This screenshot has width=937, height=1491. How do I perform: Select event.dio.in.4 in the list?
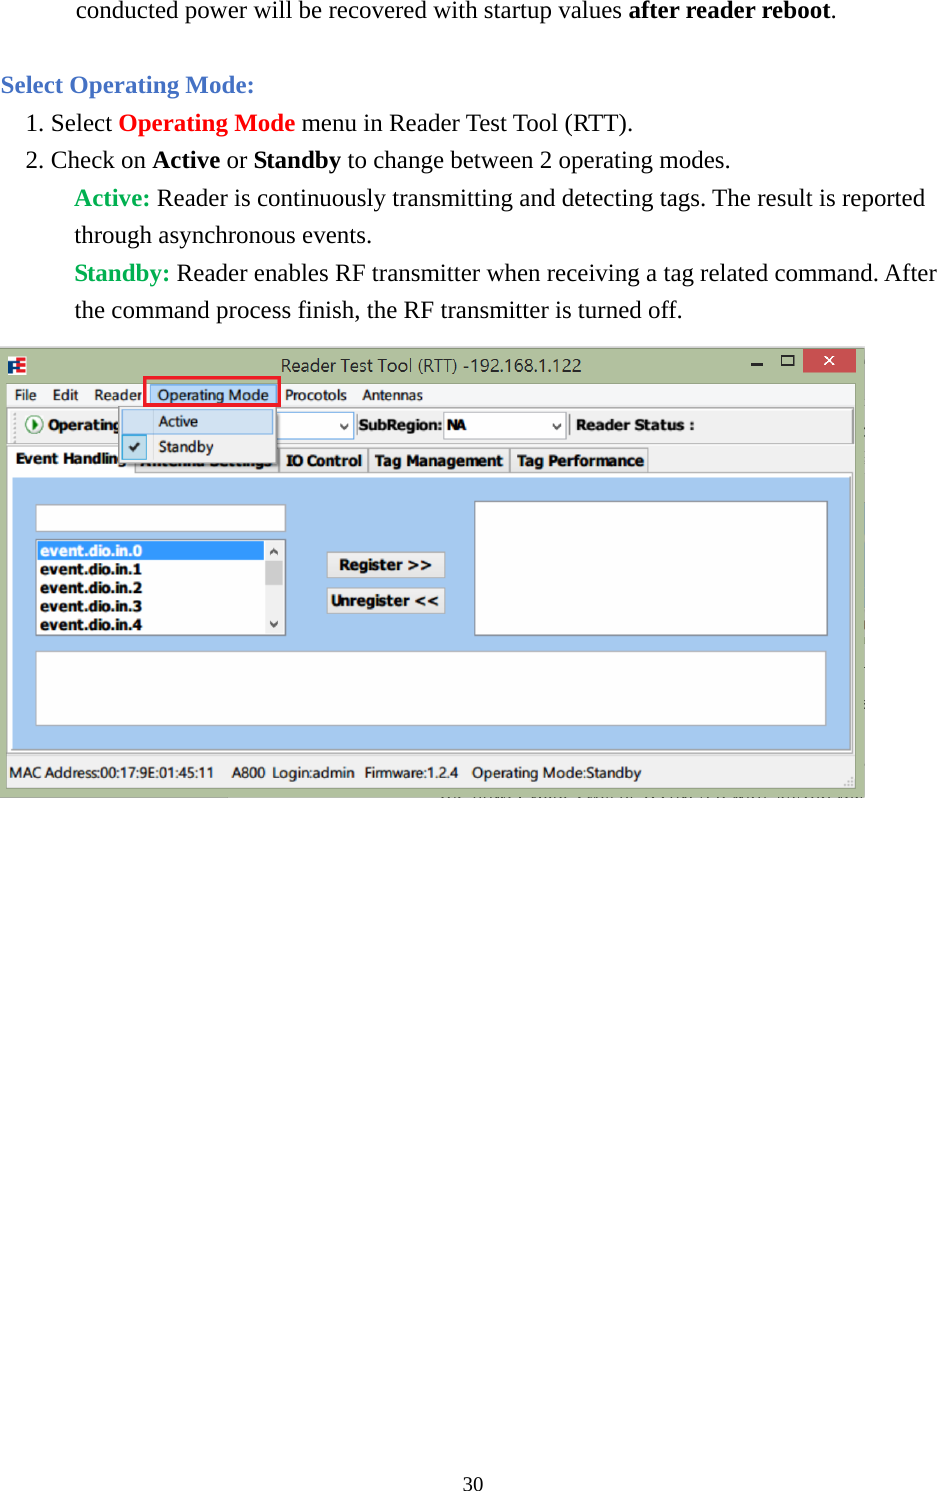[x=150, y=625]
